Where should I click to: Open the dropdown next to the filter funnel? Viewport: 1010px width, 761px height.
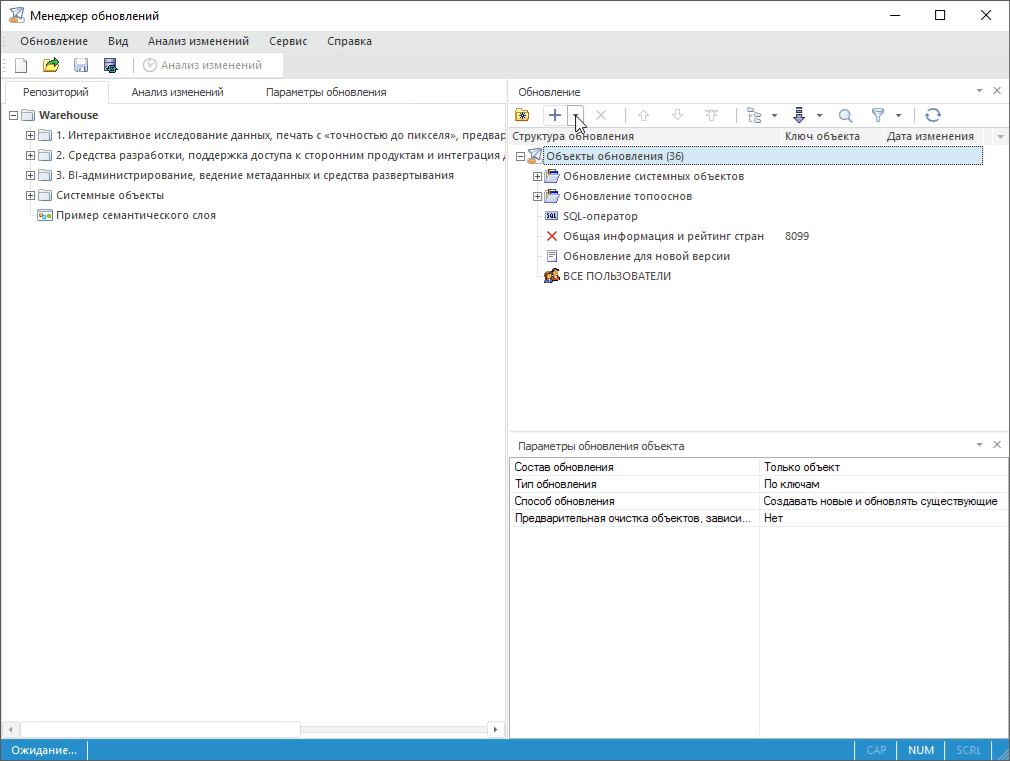898,116
